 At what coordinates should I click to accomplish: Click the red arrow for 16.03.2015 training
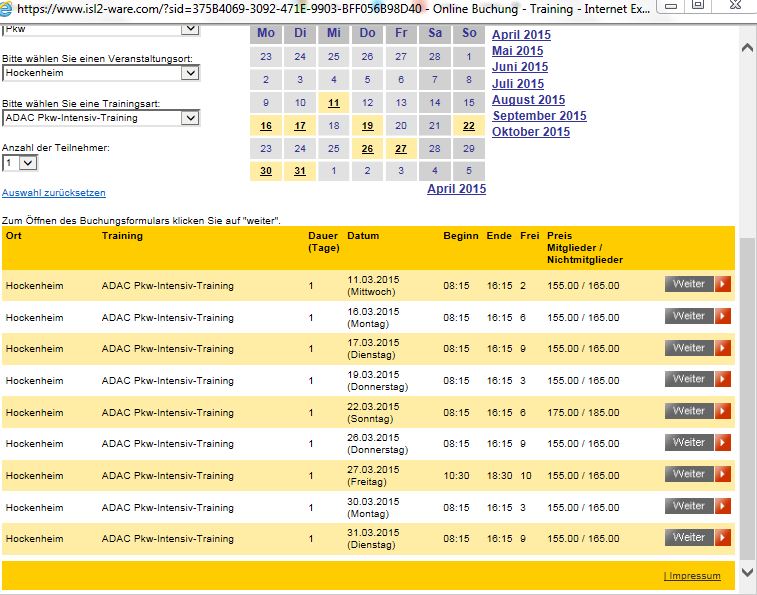[x=723, y=316]
